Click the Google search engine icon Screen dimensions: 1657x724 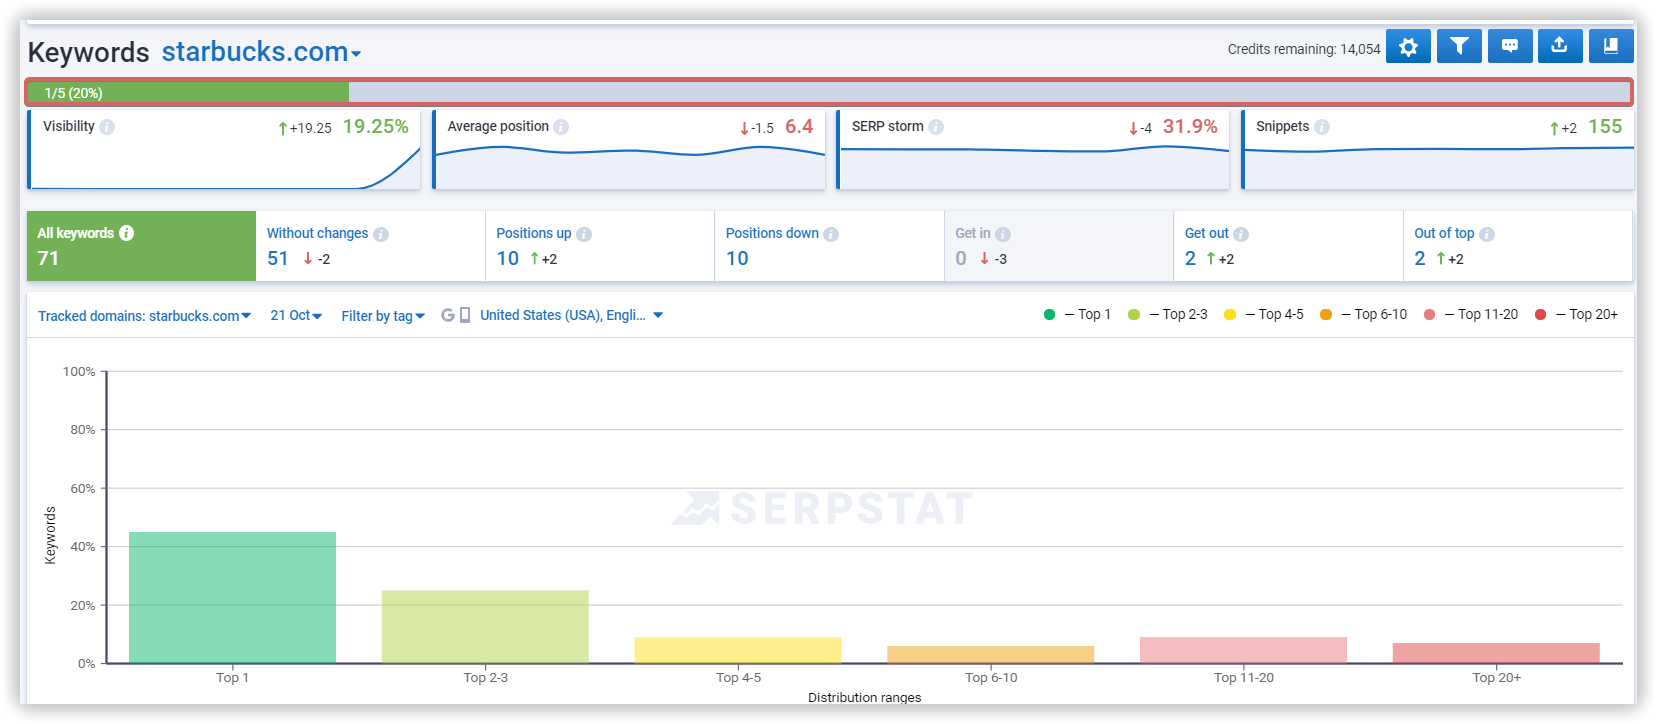coord(448,315)
